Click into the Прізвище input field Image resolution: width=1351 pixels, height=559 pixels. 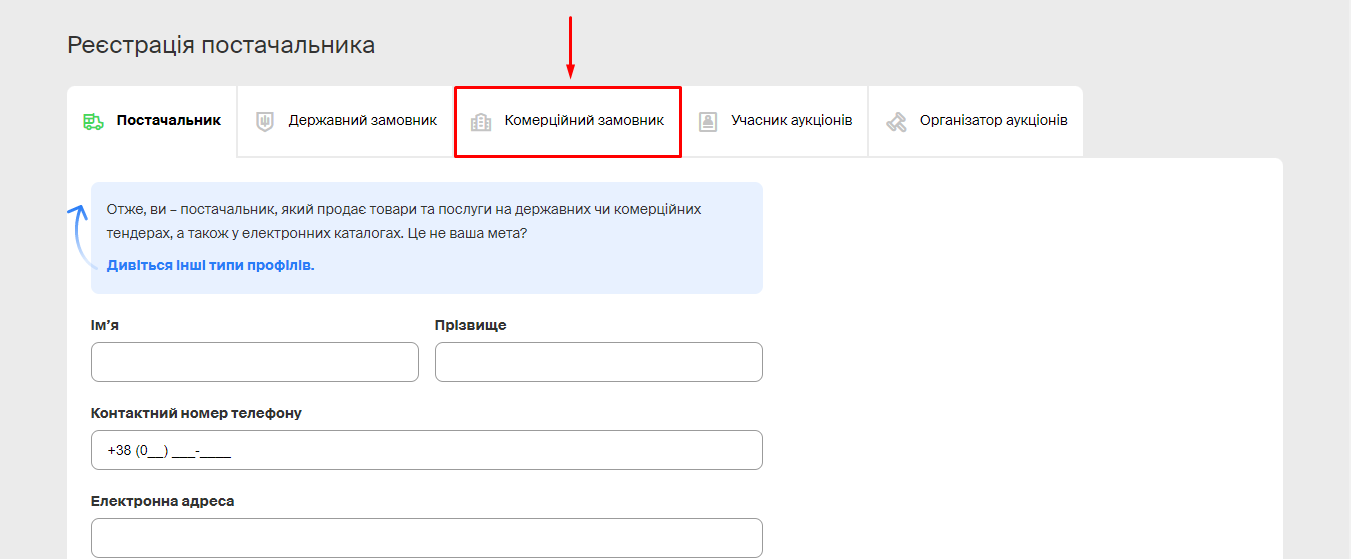(x=598, y=362)
